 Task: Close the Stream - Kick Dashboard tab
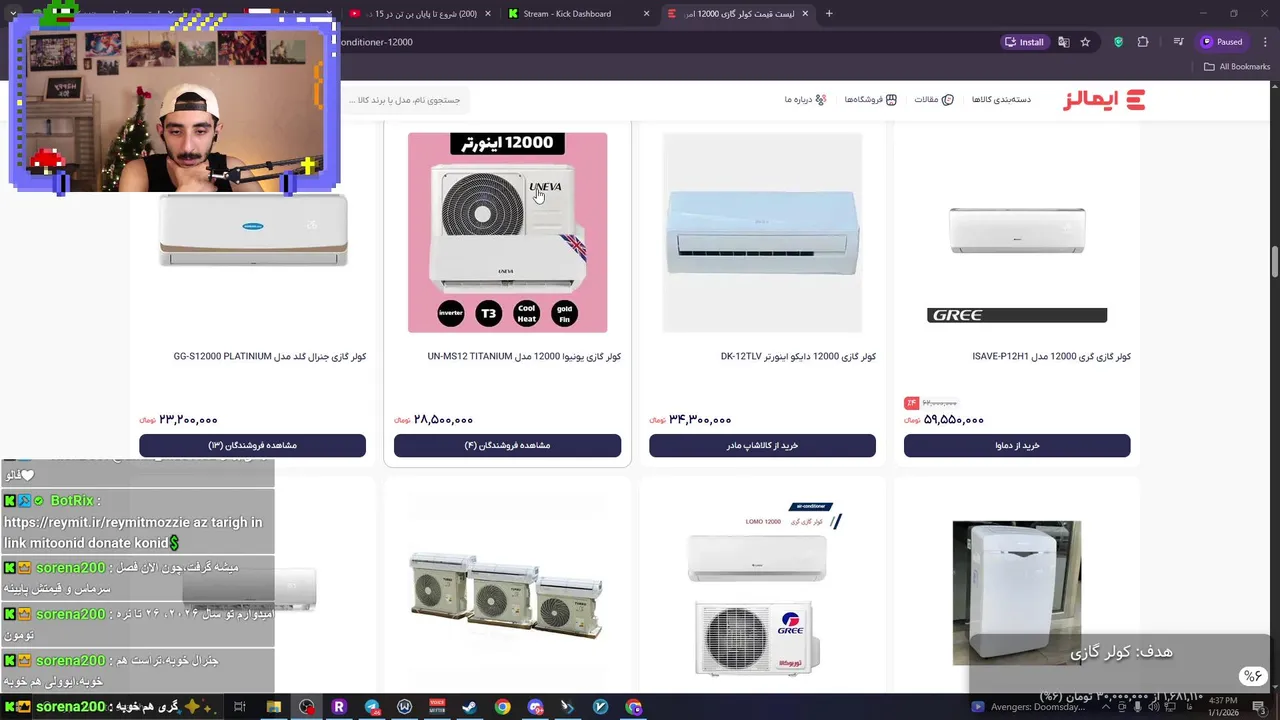pos(646,14)
